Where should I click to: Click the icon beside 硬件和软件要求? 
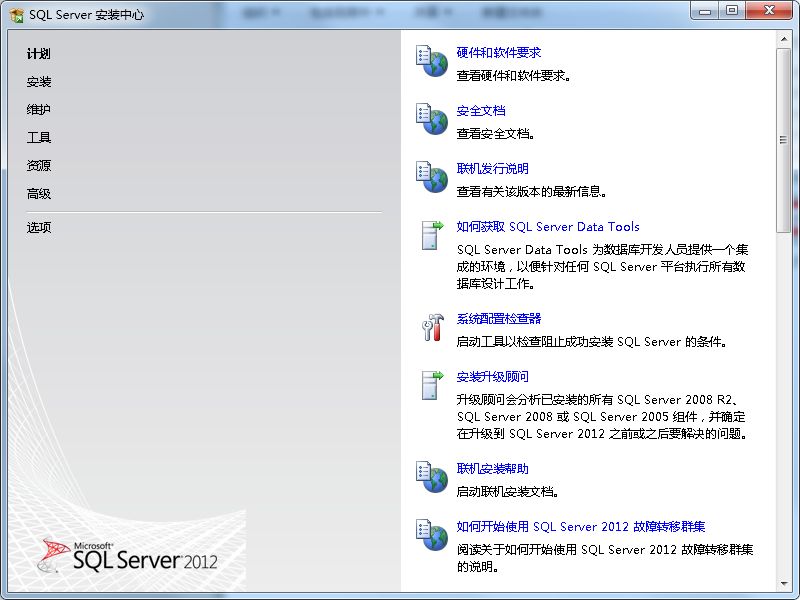click(432, 61)
